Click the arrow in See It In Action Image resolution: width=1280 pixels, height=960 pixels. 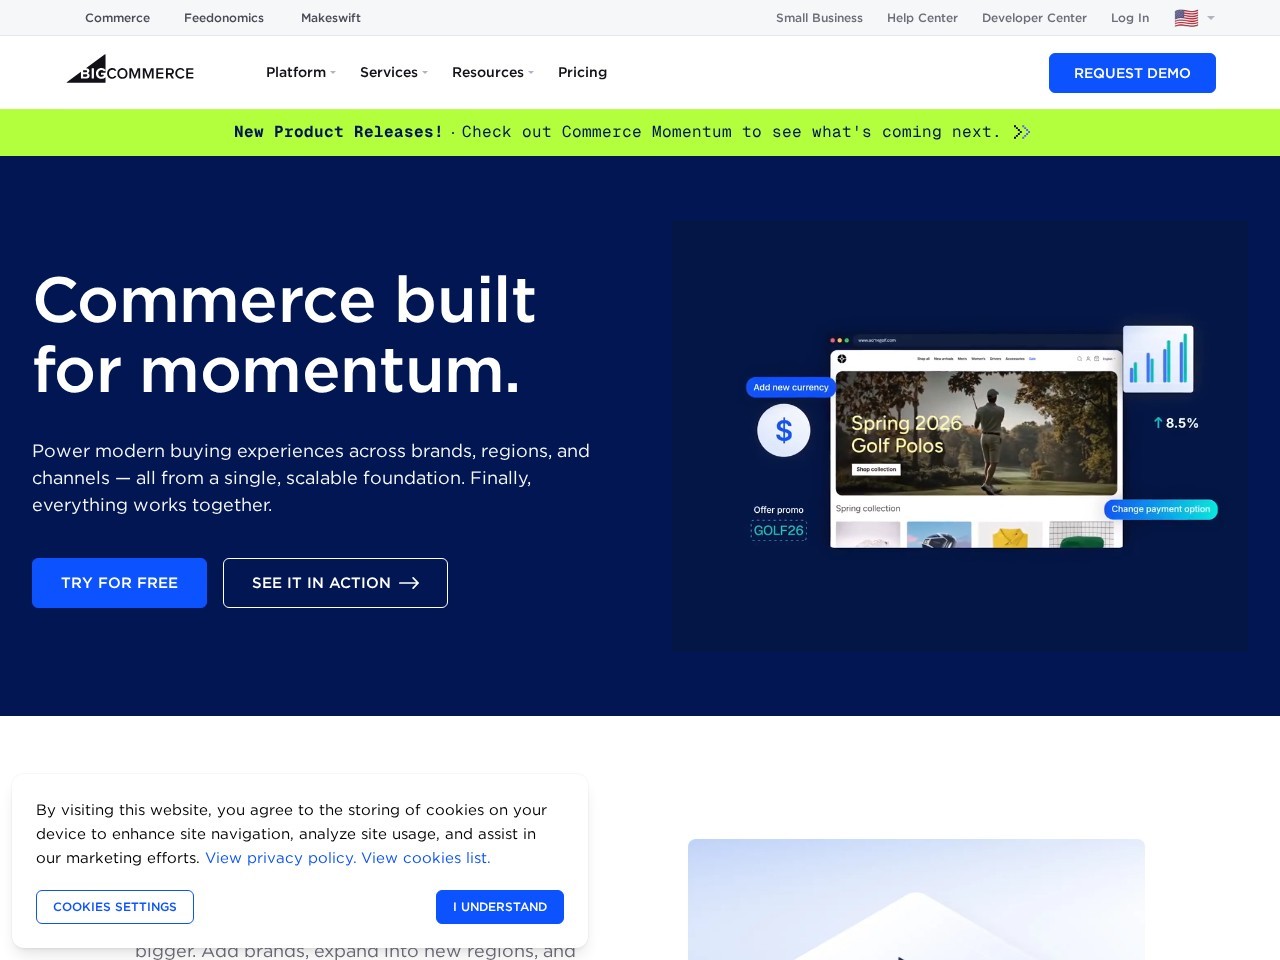(409, 583)
